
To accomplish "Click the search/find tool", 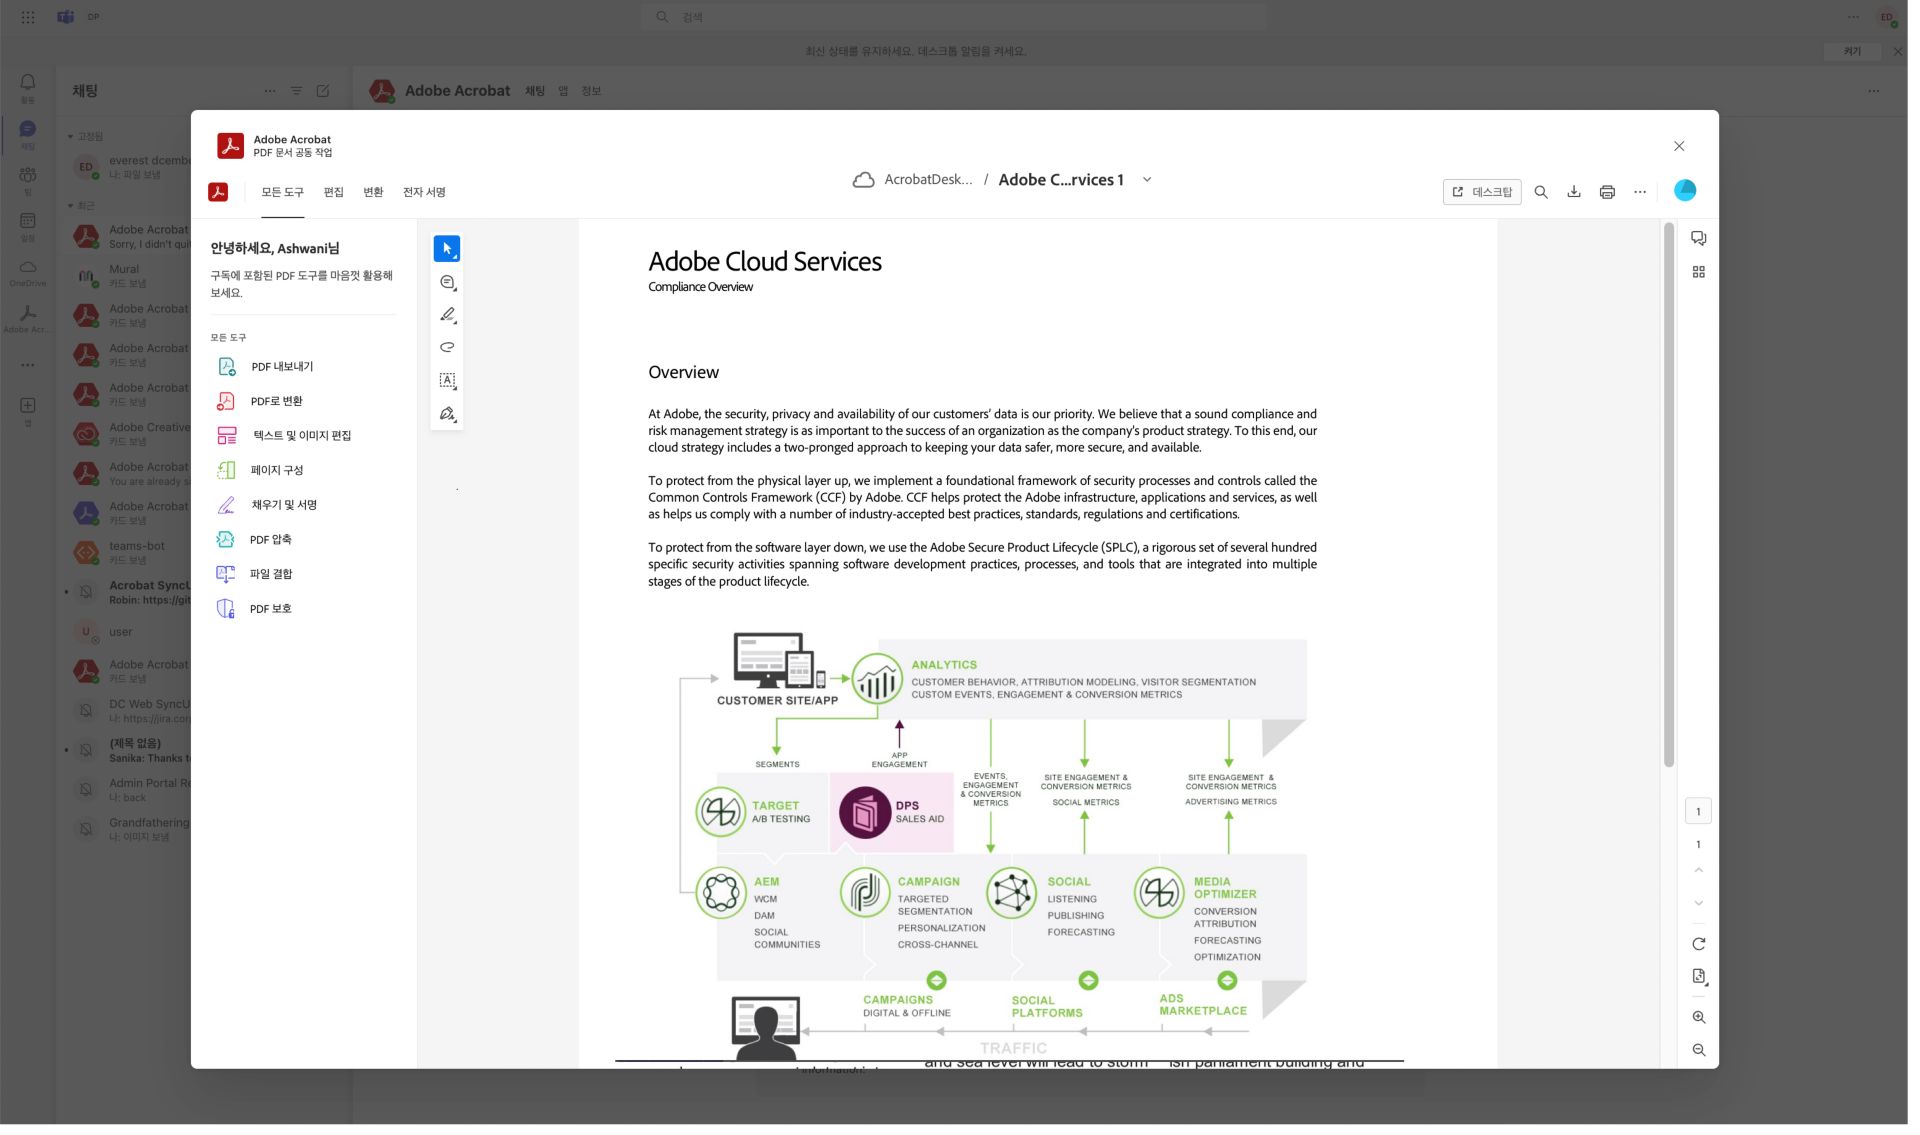I will (1540, 191).
